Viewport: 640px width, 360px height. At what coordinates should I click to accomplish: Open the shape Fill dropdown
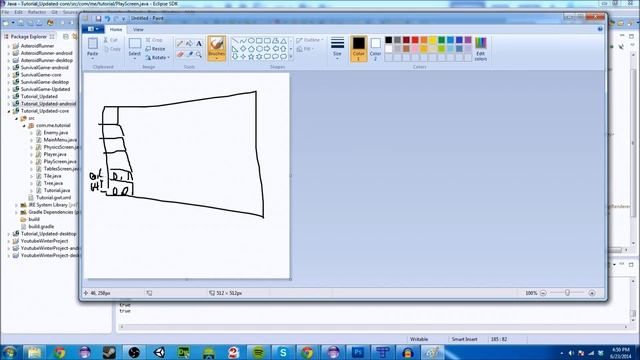point(305,49)
